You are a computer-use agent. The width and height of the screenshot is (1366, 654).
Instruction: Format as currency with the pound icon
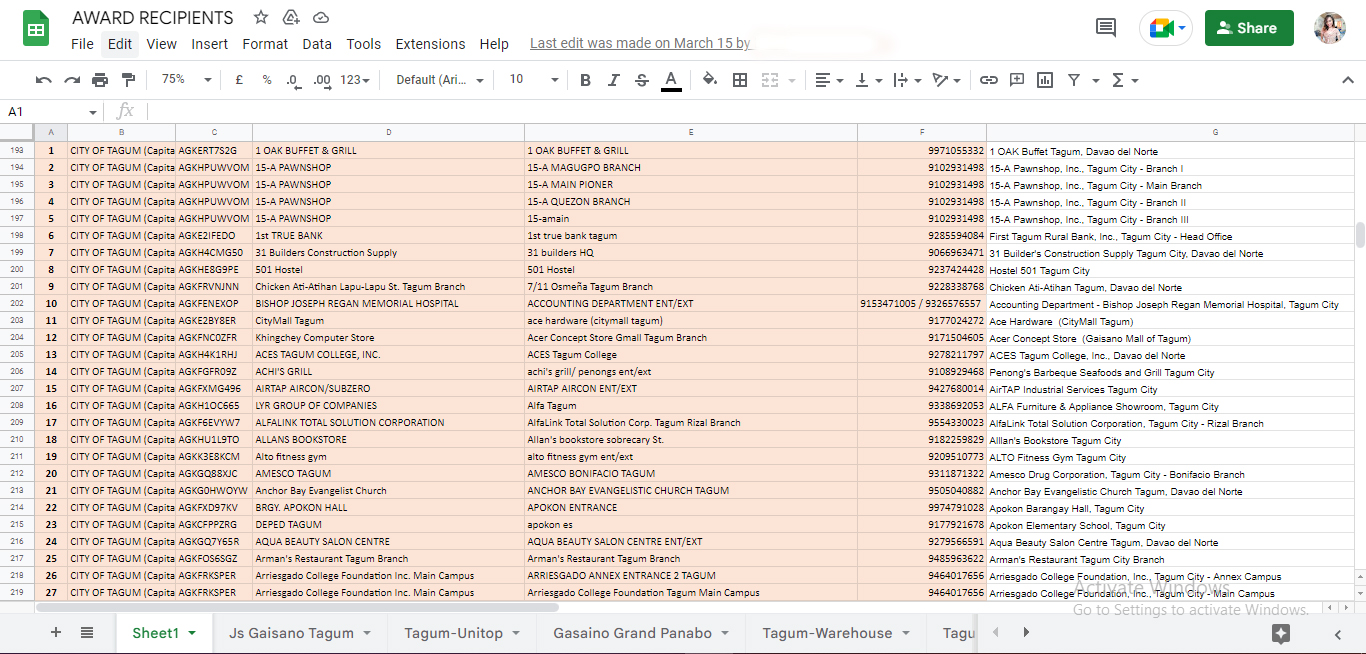[239, 80]
